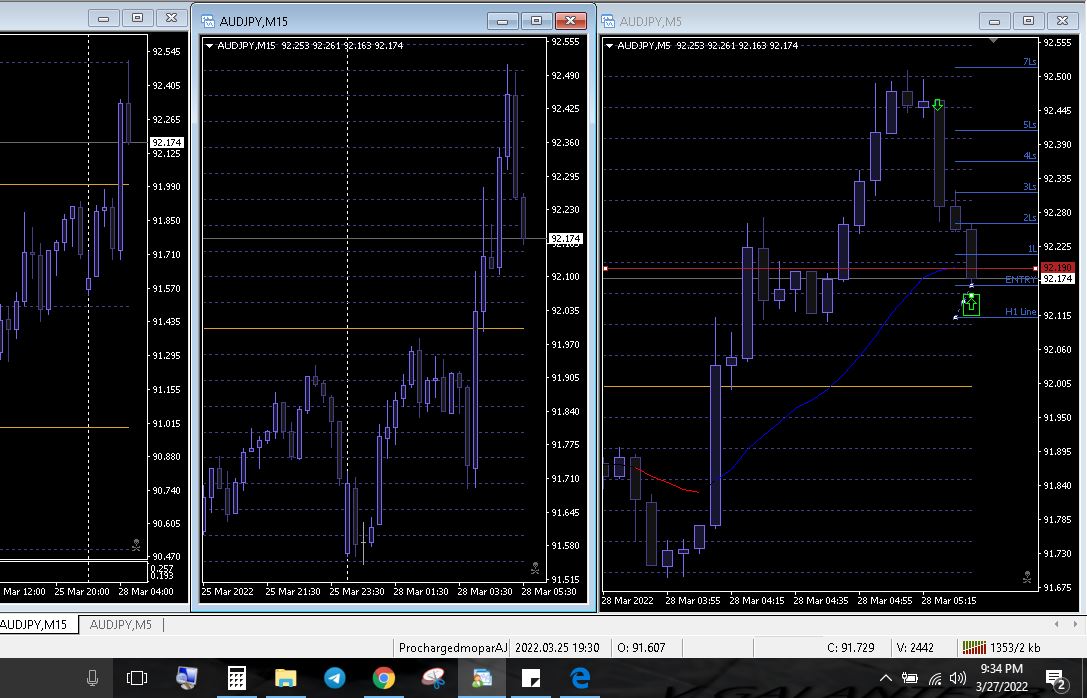Select the ENTRY line label
This screenshot has width=1087, height=698.
[x=1020, y=279]
